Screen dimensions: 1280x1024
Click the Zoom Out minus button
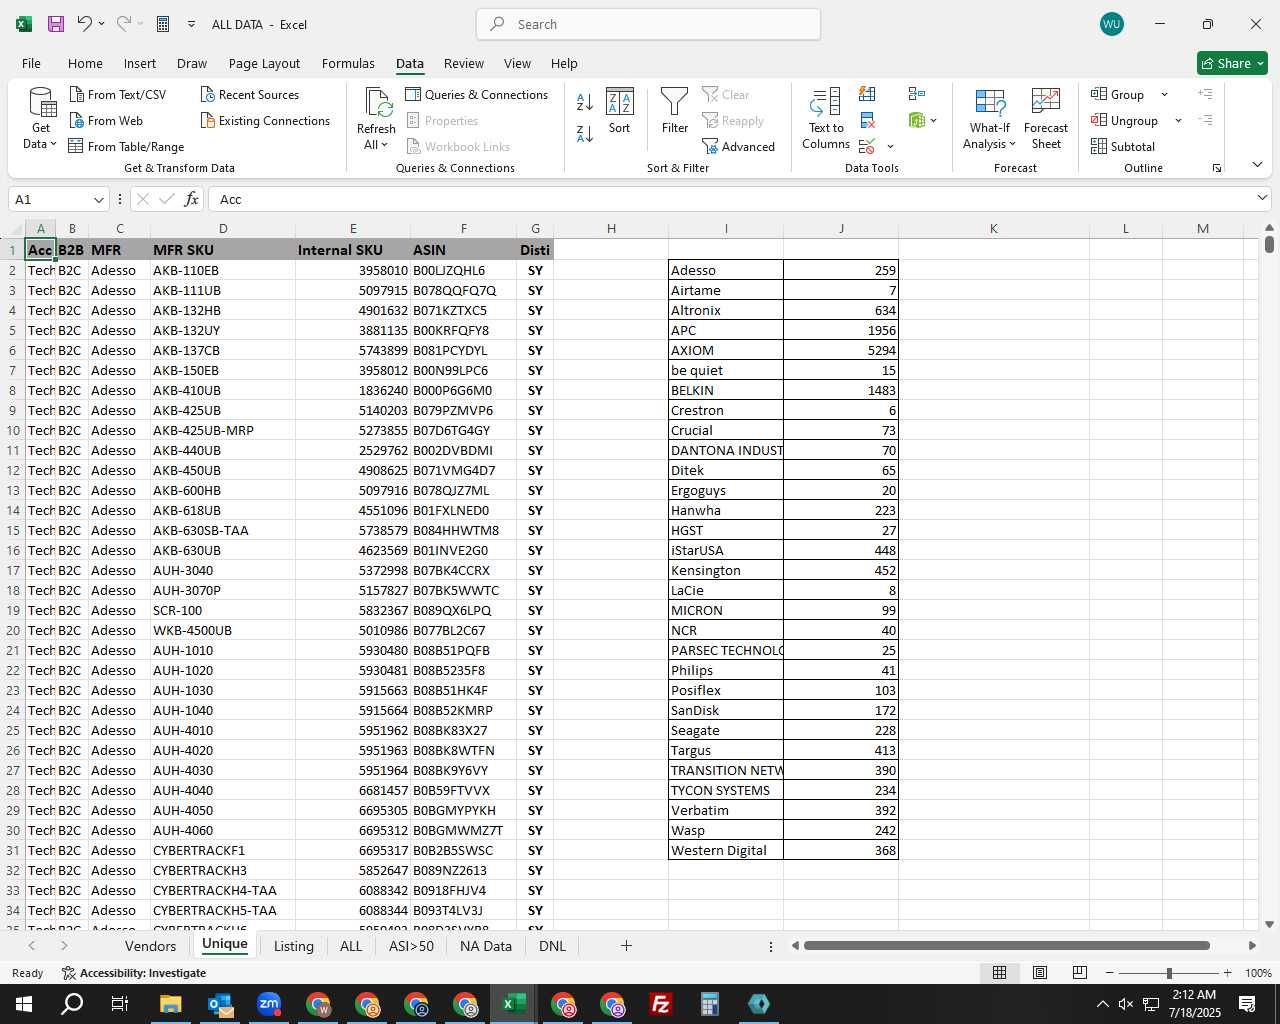point(1109,972)
